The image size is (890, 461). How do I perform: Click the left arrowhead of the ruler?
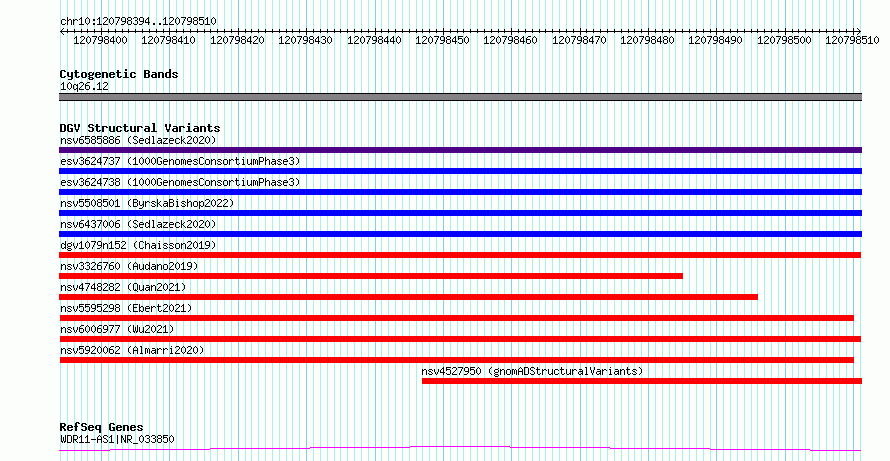coord(62,32)
